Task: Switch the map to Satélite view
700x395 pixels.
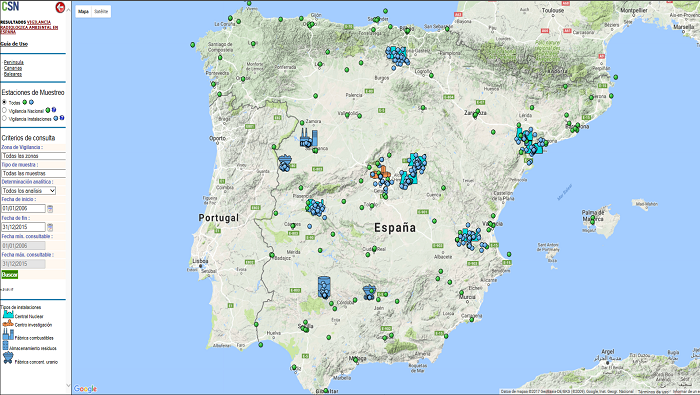Action: pyautogui.click(x=101, y=12)
